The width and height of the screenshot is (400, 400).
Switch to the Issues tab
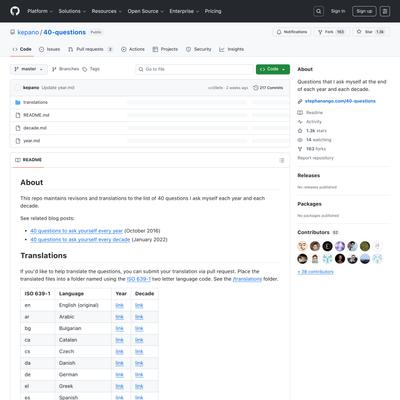[50, 49]
